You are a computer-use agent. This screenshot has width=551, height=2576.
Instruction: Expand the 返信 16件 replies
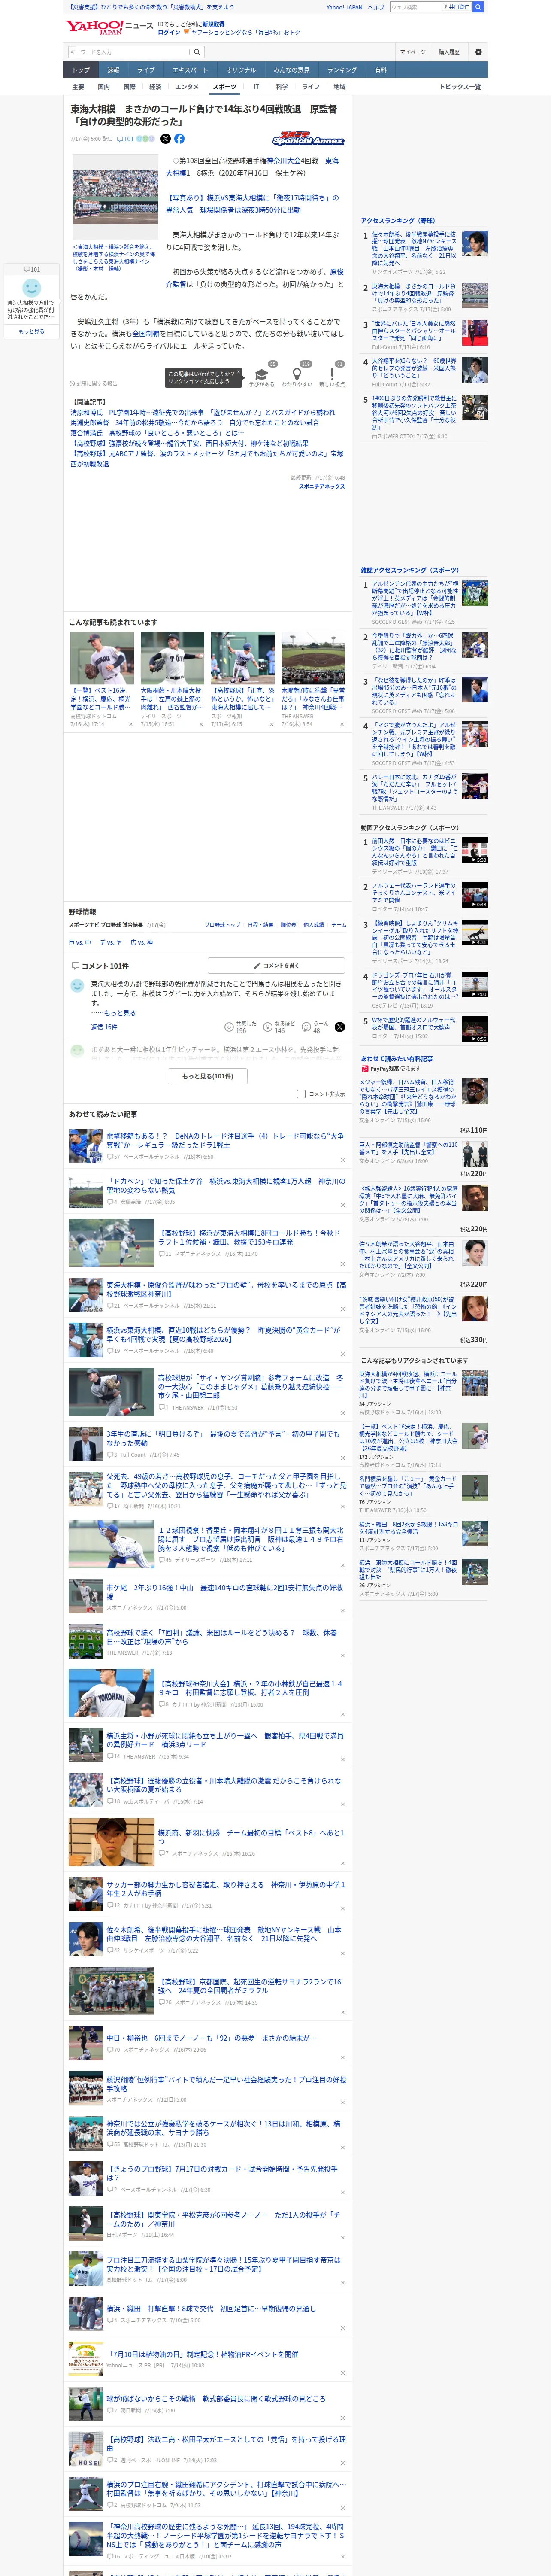[104, 1027]
